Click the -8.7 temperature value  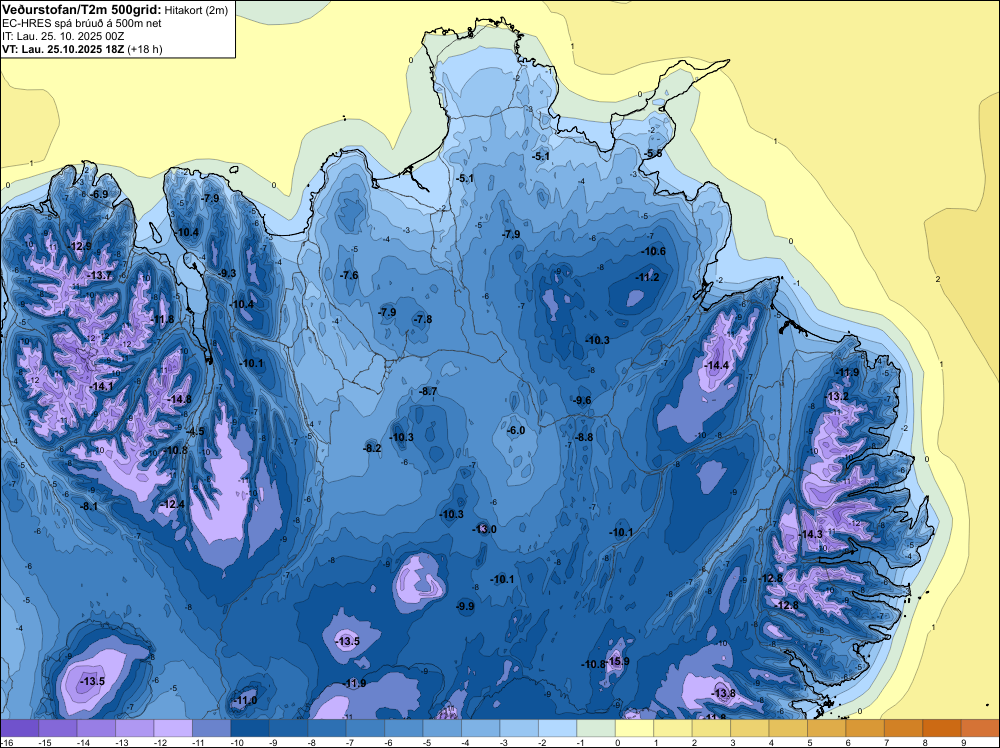(428, 391)
